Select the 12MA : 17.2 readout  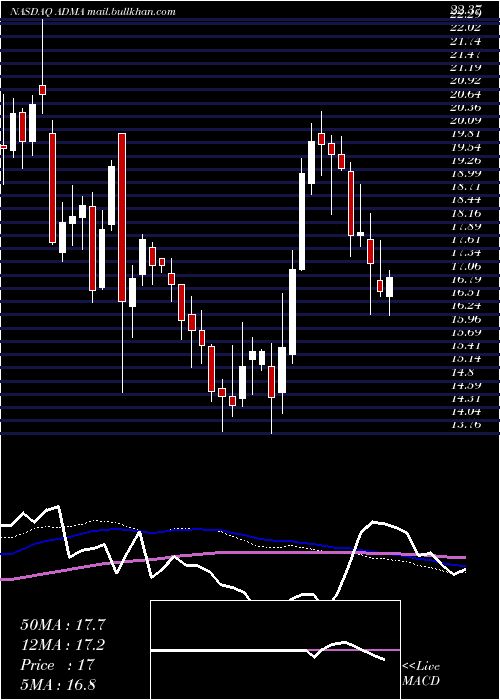(x=63, y=645)
